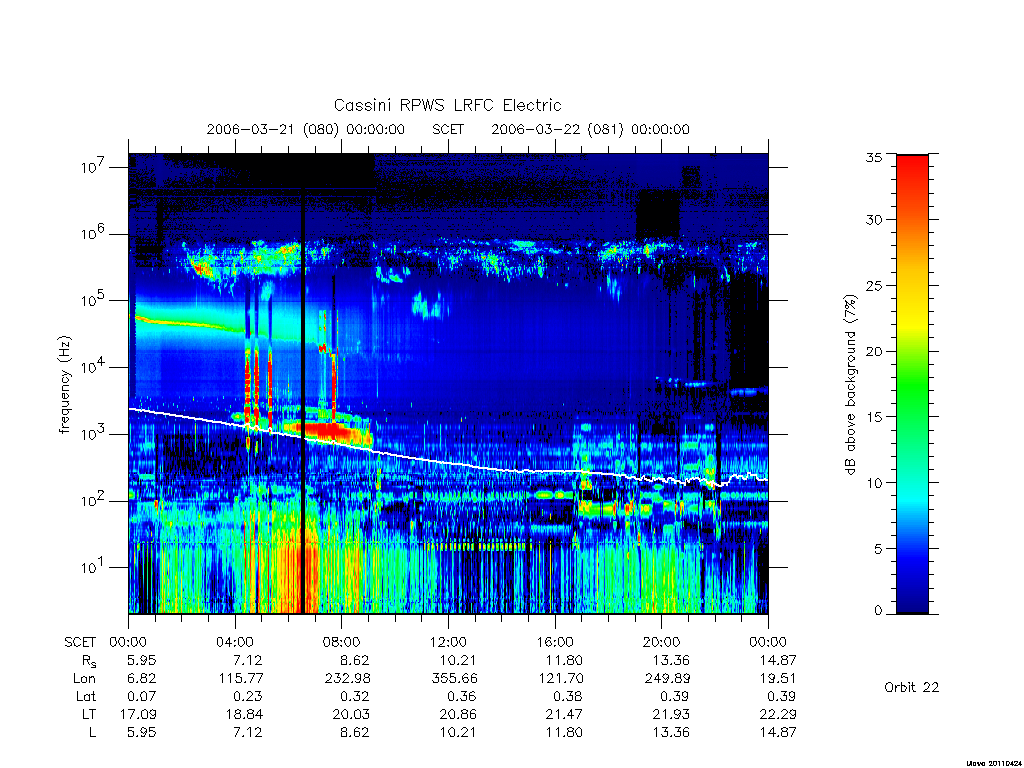Click the Rs value "10.21"
The width and height of the screenshot is (1024, 768).
click(457, 660)
